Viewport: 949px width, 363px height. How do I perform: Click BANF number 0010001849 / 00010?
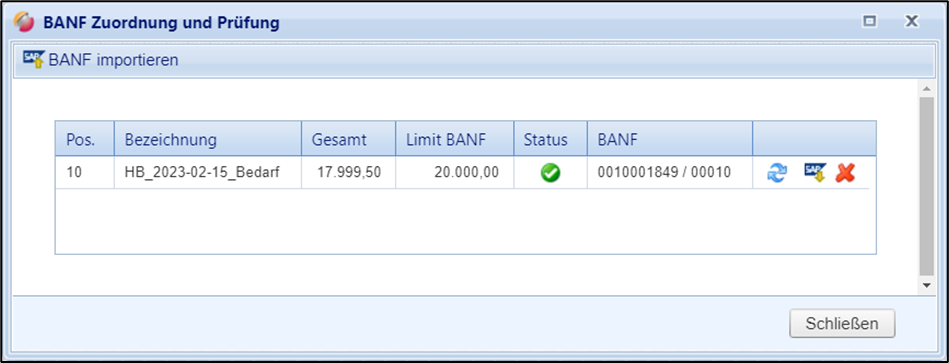tap(664, 172)
